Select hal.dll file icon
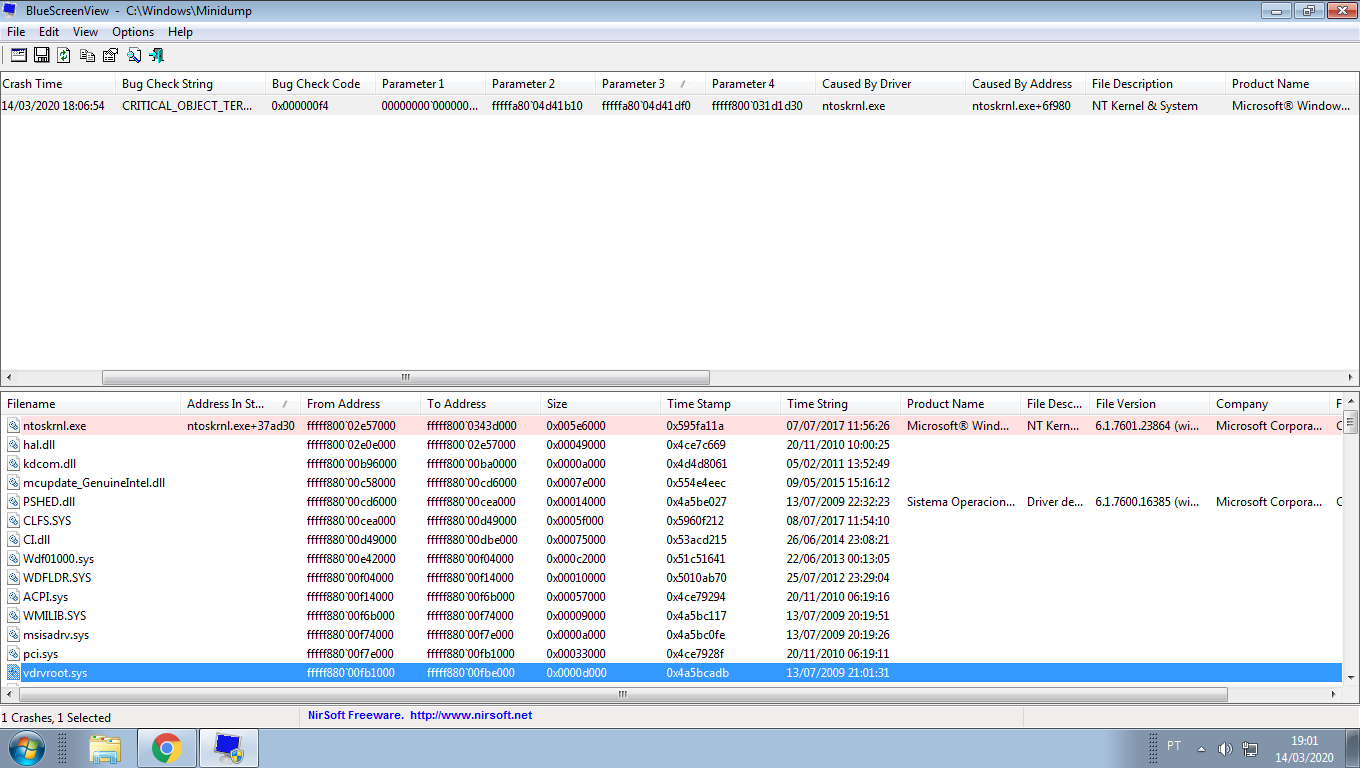Screen dimensions: 1360x768 (x=13, y=445)
